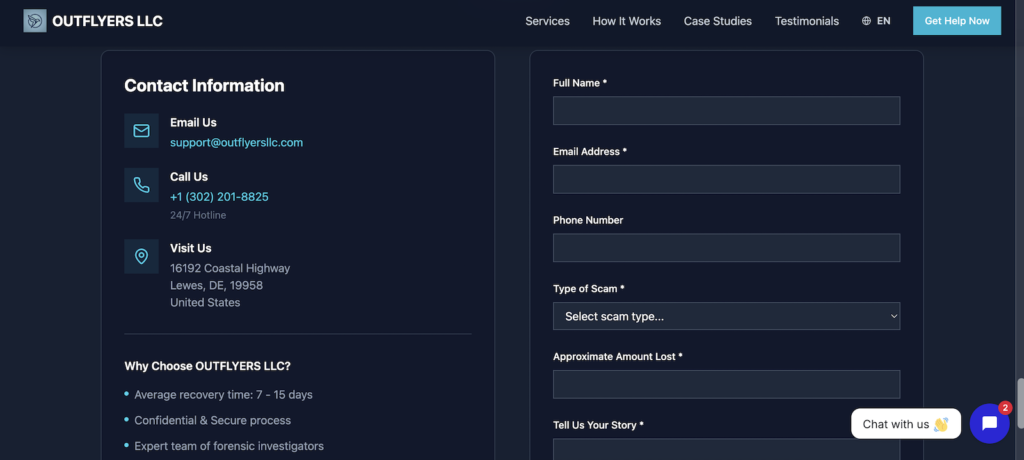
Task: Click Confidential & Secure process bullet
Action: (212, 421)
